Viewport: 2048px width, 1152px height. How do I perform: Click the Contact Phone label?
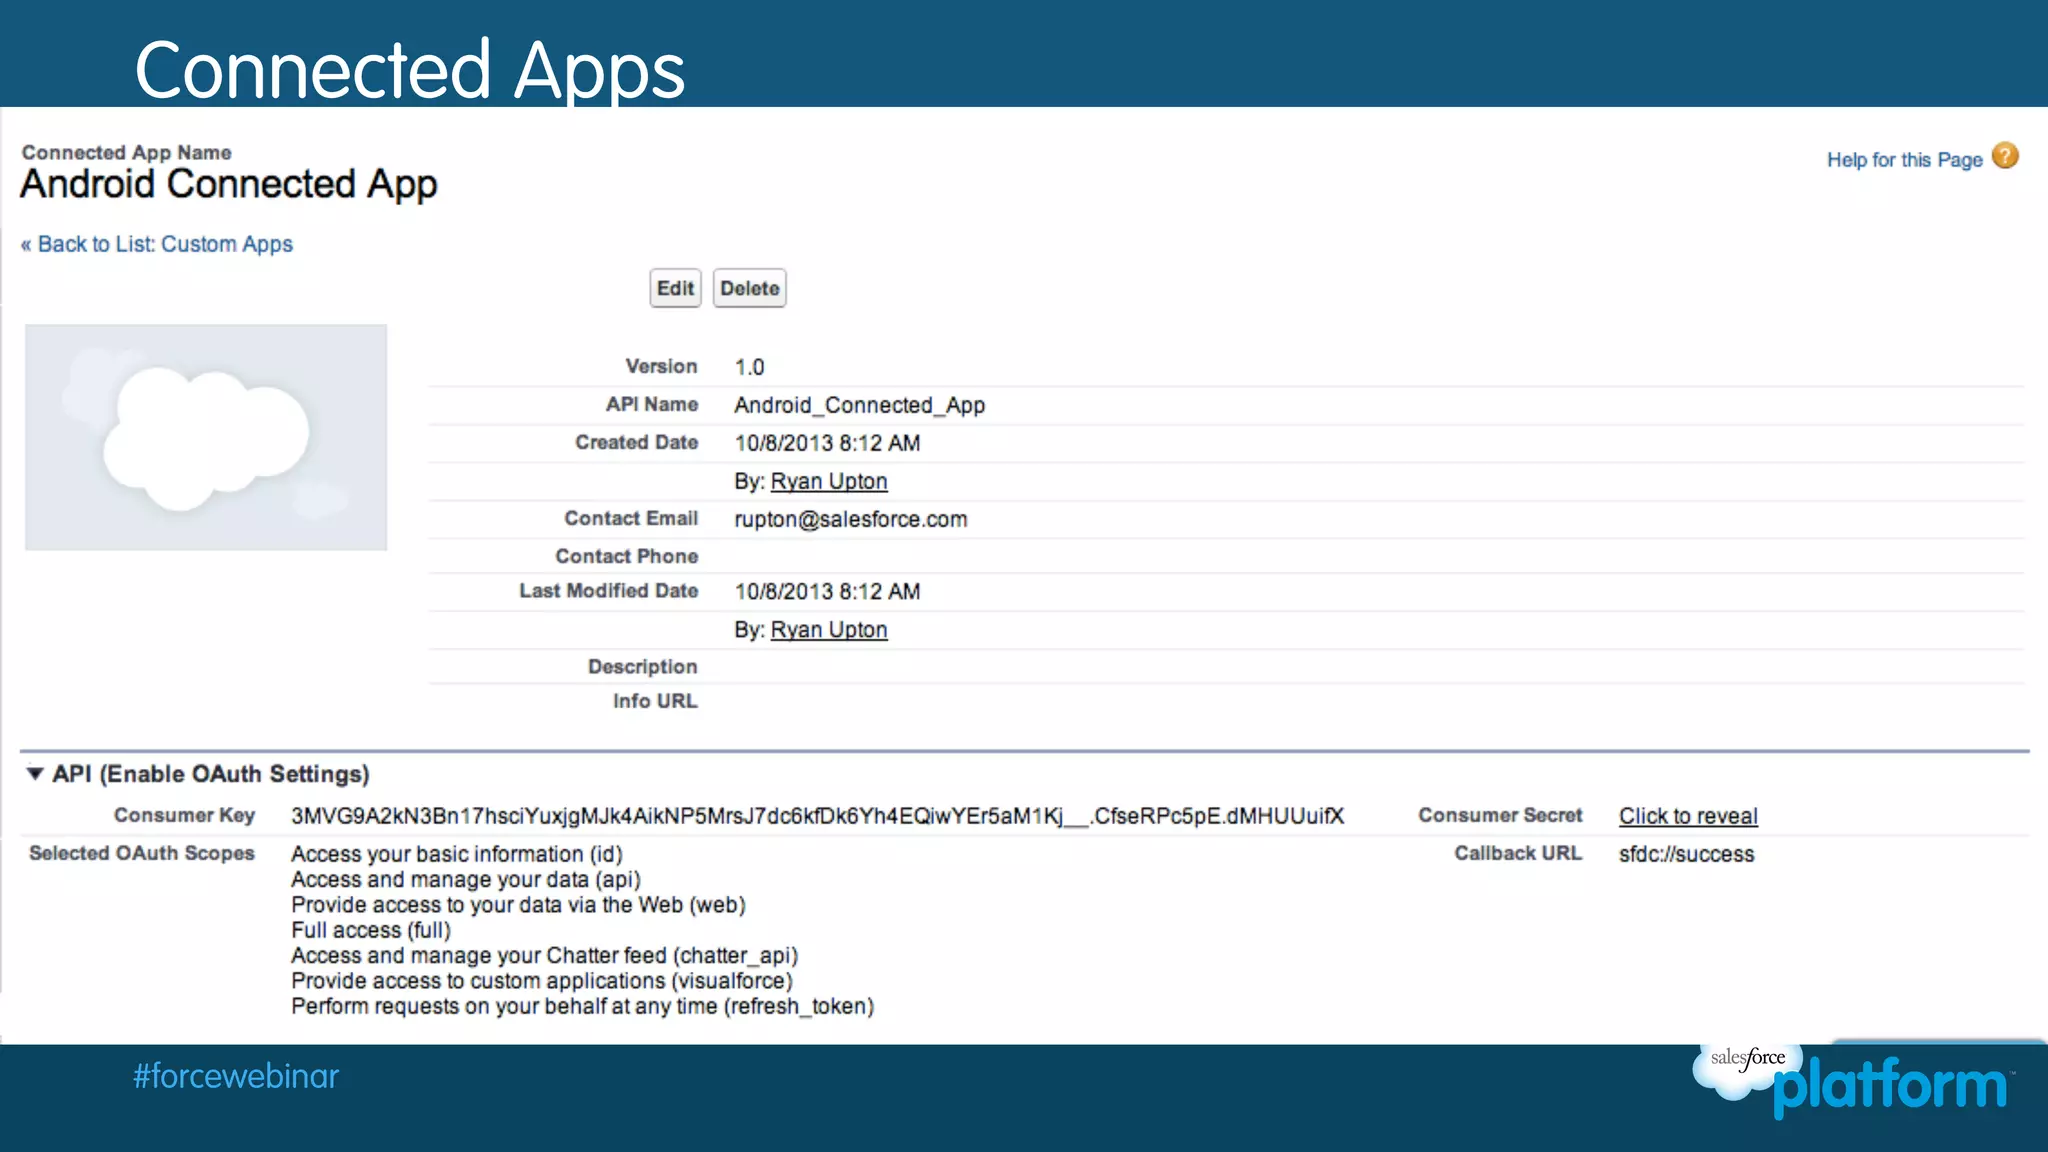[627, 556]
